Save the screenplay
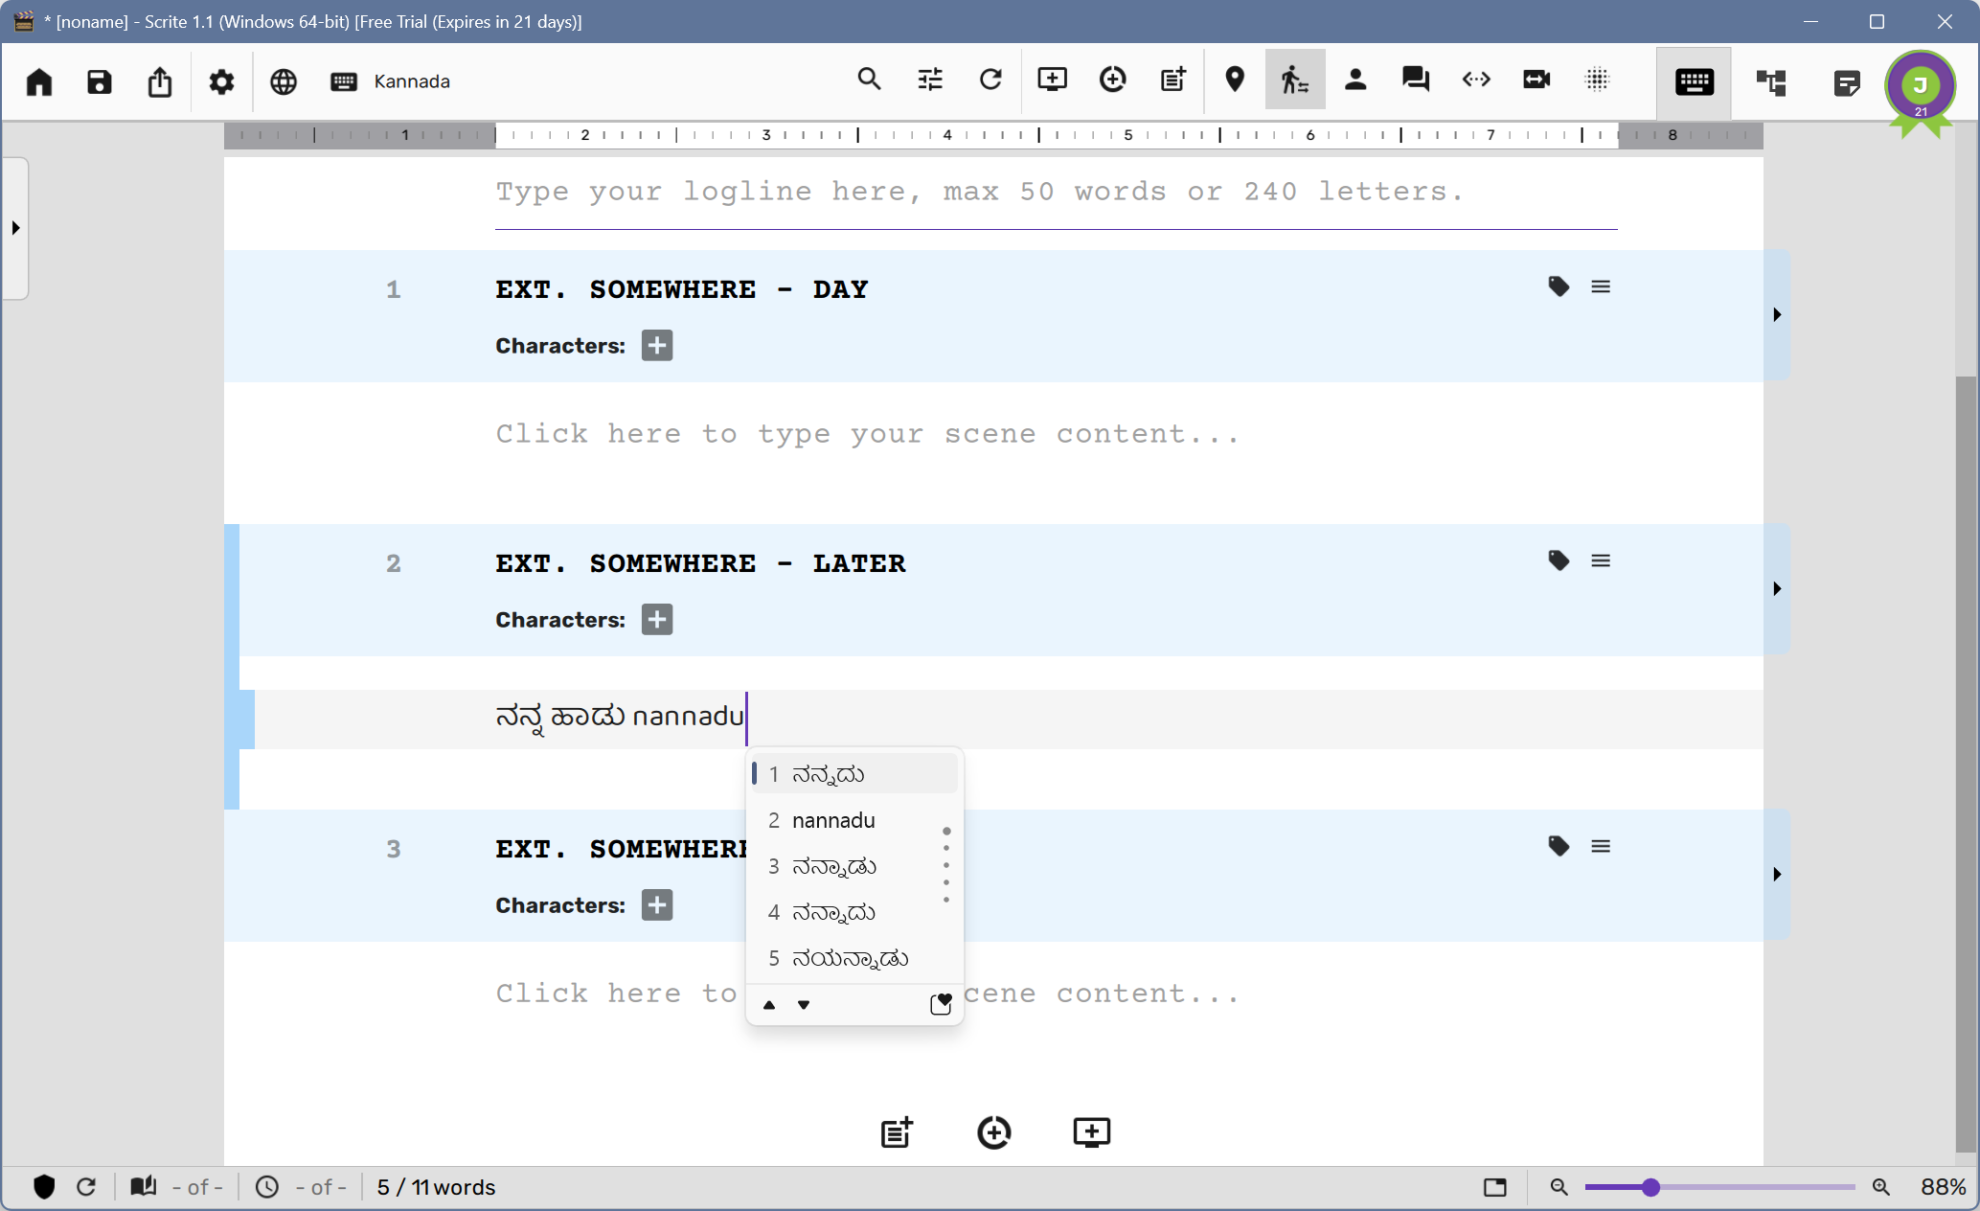Screen dimensions: 1980x1211 (99, 81)
